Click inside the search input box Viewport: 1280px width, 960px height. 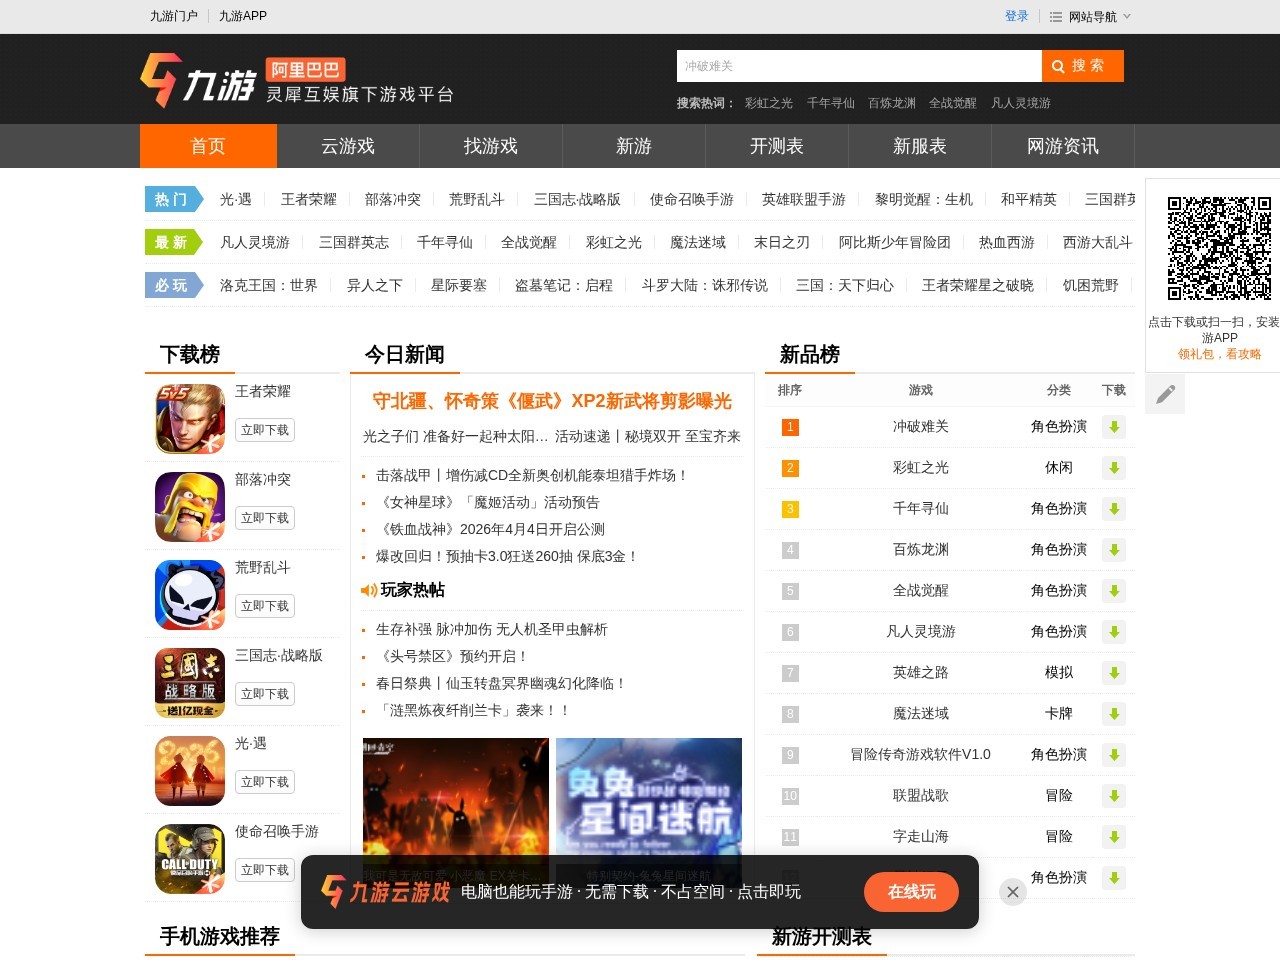coord(858,66)
